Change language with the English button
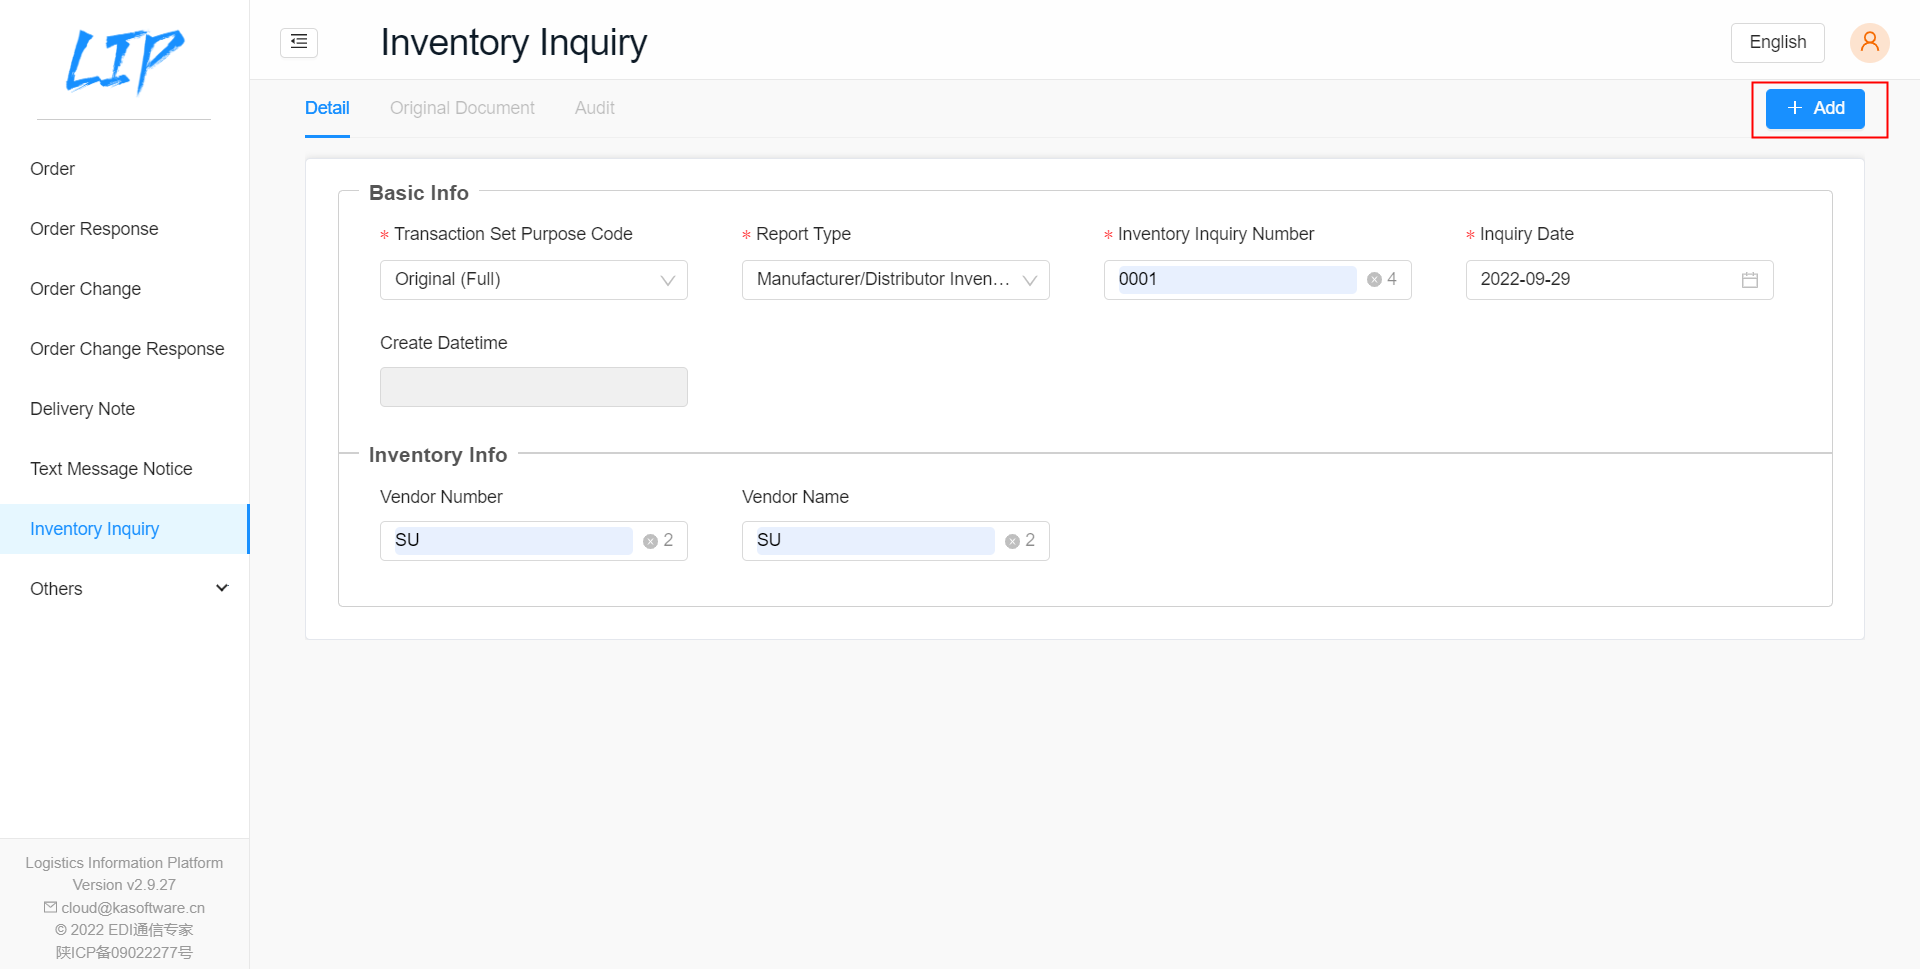Image resolution: width=1920 pixels, height=969 pixels. coord(1777,42)
